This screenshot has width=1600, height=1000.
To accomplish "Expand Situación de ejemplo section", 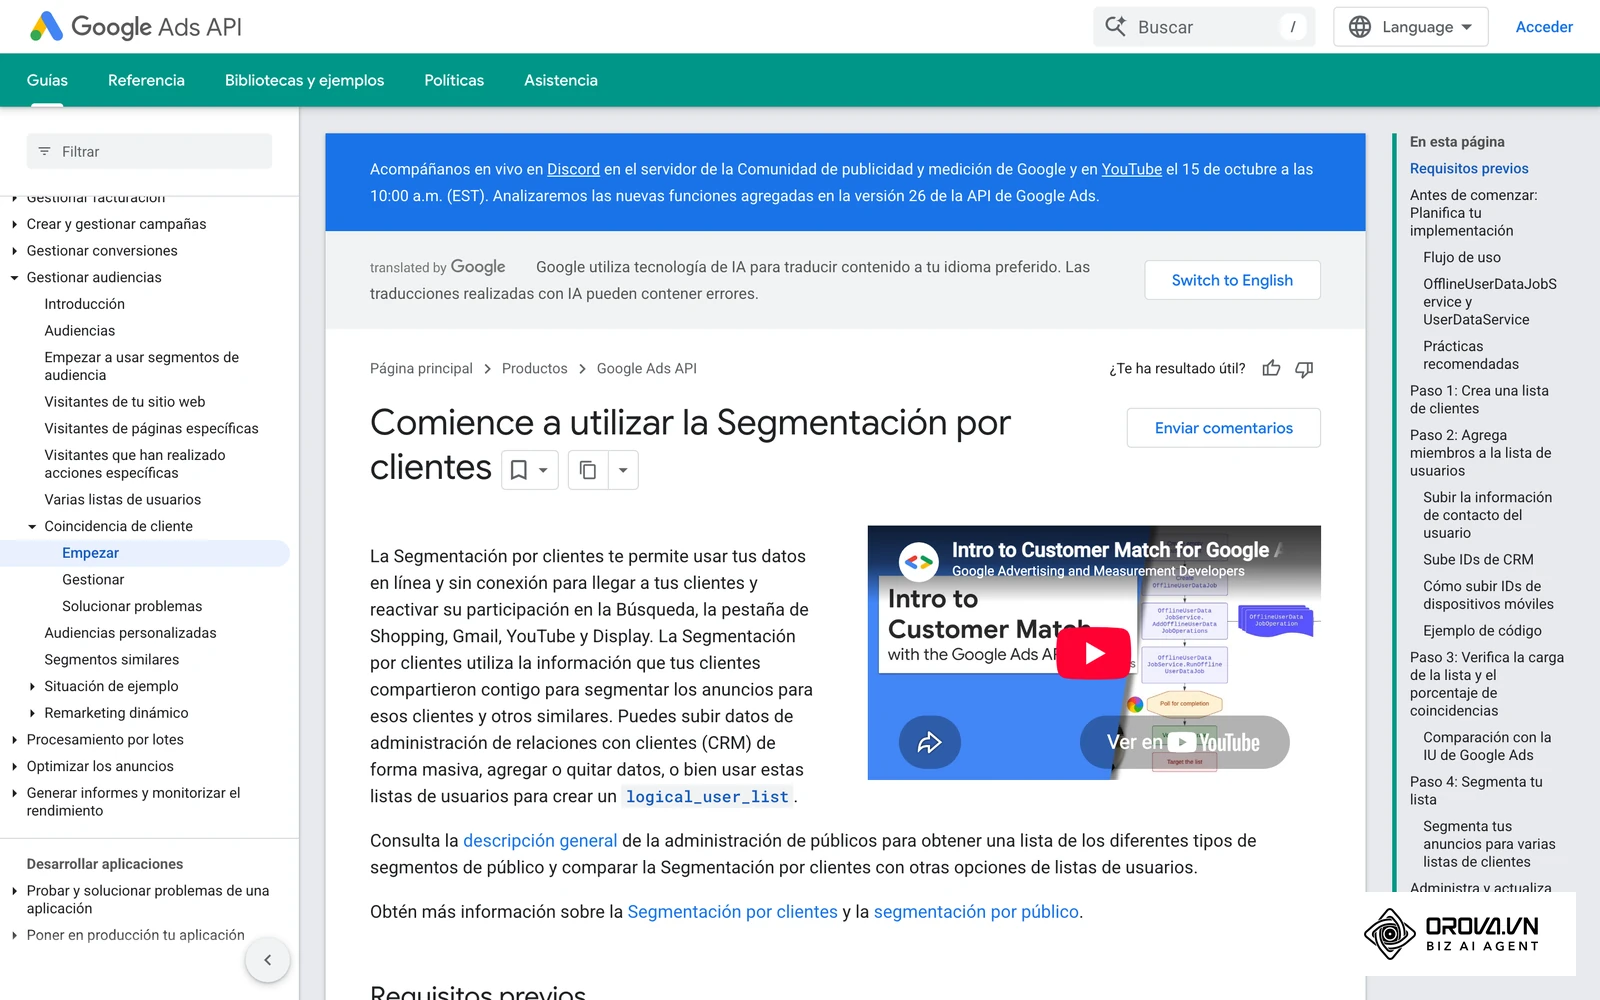I will point(32,687).
